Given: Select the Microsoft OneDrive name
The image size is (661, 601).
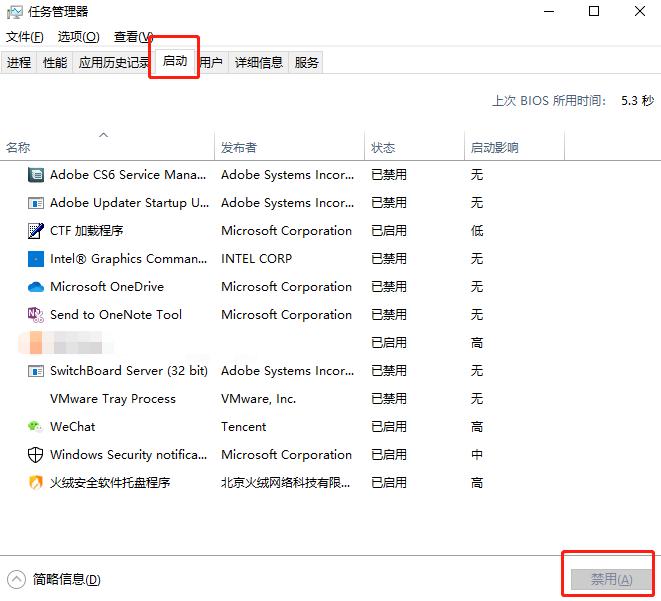Looking at the screenshot, I should point(107,287).
